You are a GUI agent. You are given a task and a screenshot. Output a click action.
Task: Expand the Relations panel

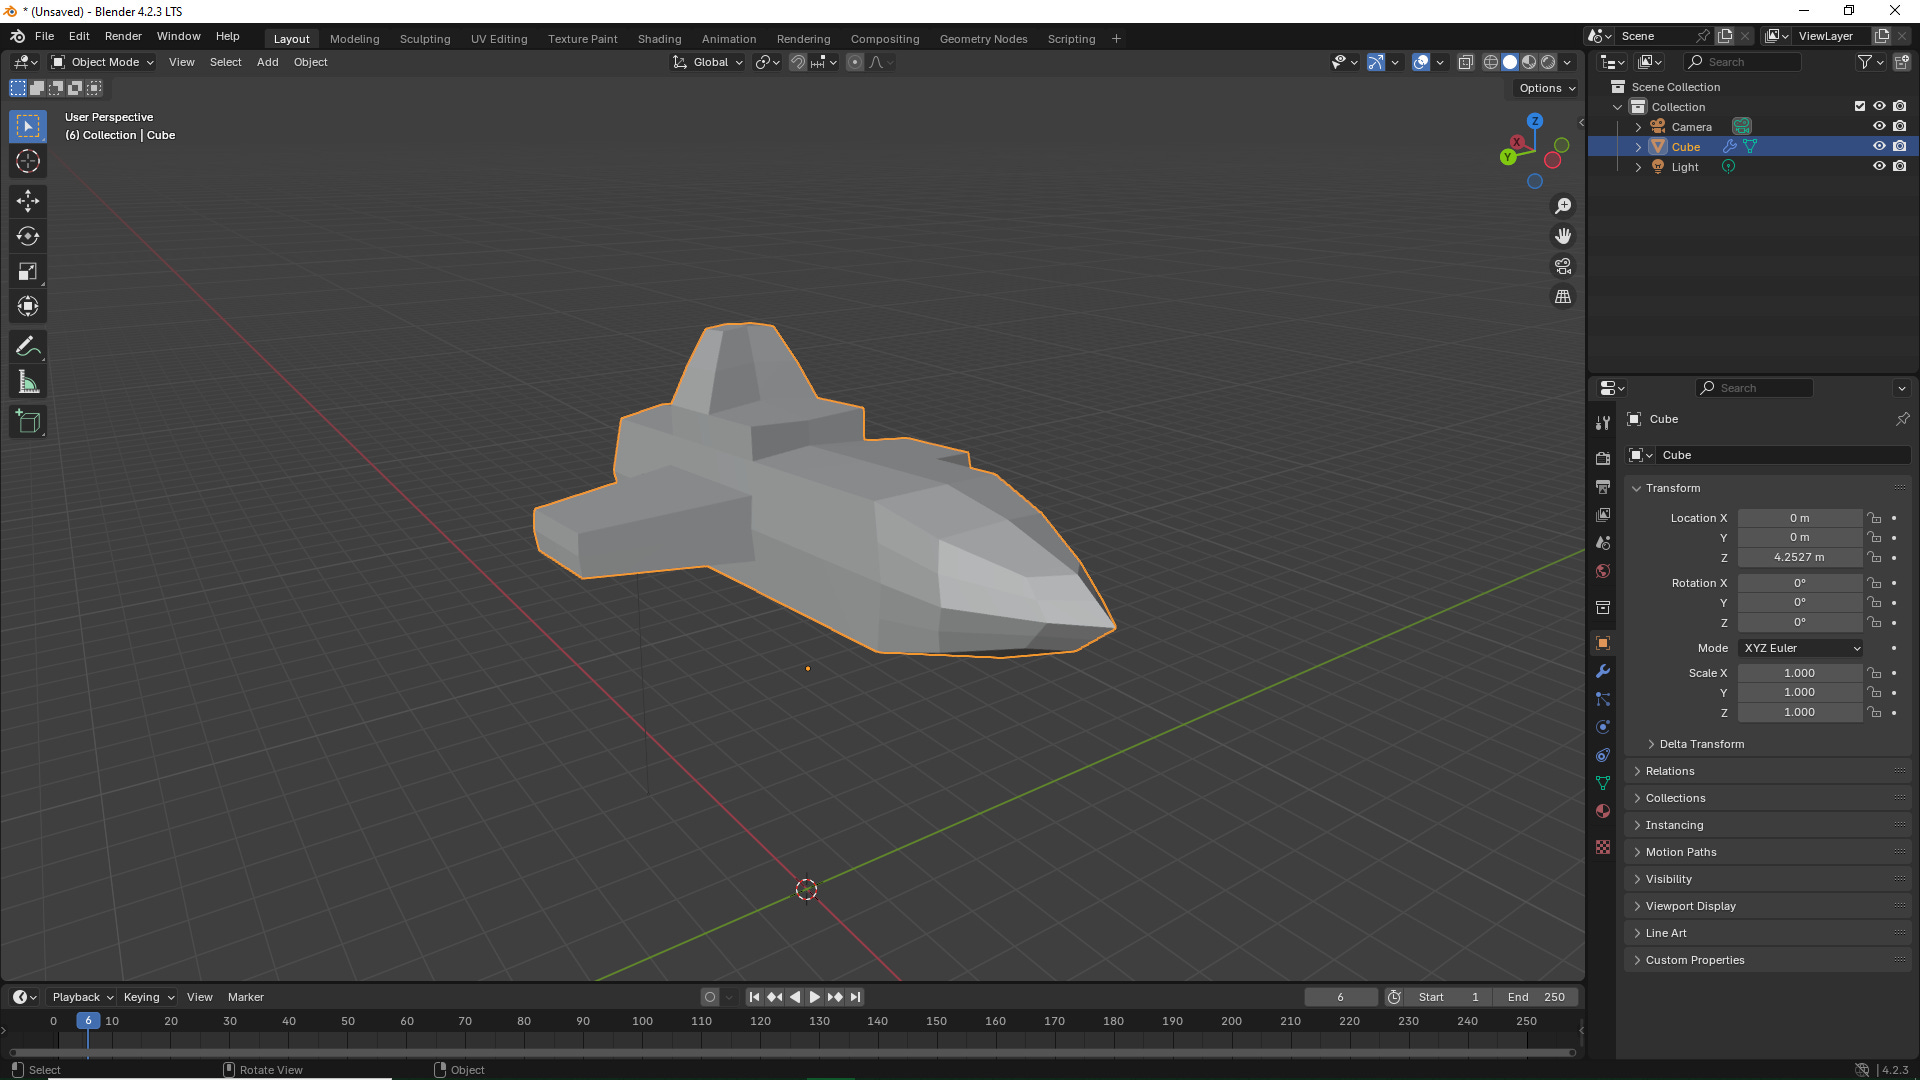point(1670,771)
